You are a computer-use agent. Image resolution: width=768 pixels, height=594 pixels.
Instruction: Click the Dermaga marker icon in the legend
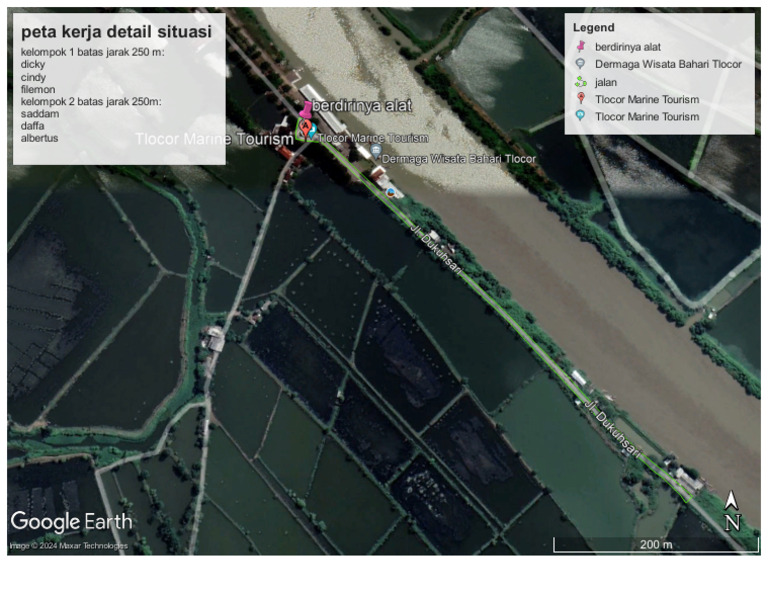coord(580,64)
